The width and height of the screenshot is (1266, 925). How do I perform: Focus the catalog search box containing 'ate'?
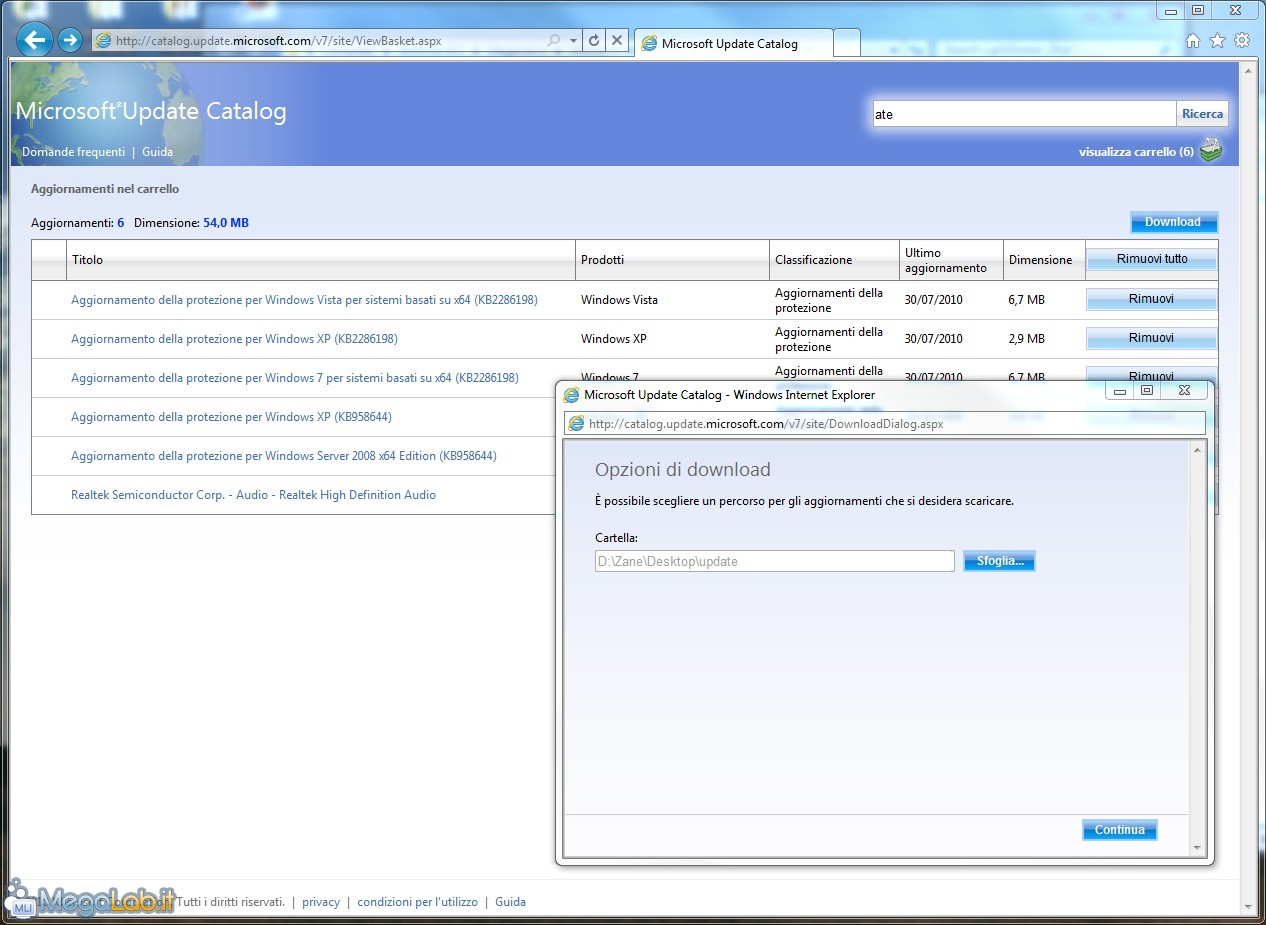pyautogui.click(x=1024, y=114)
